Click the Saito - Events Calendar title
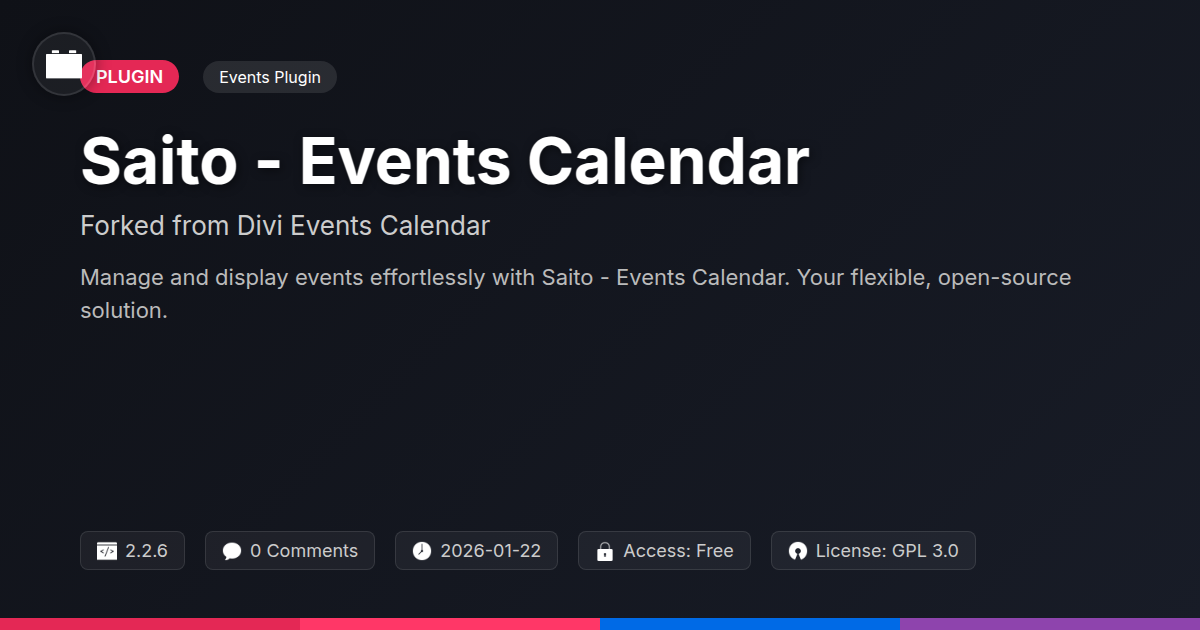This screenshot has width=1200, height=630. pos(444,162)
